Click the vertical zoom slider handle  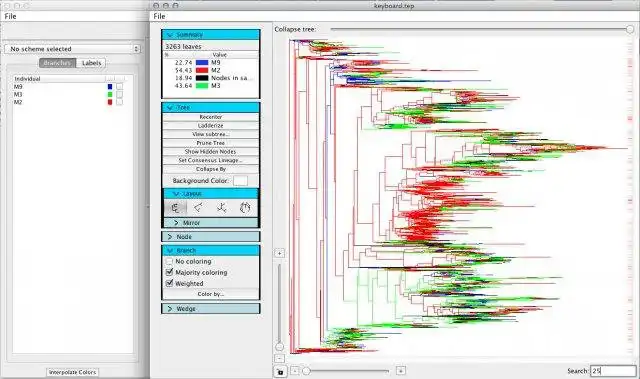click(280, 347)
